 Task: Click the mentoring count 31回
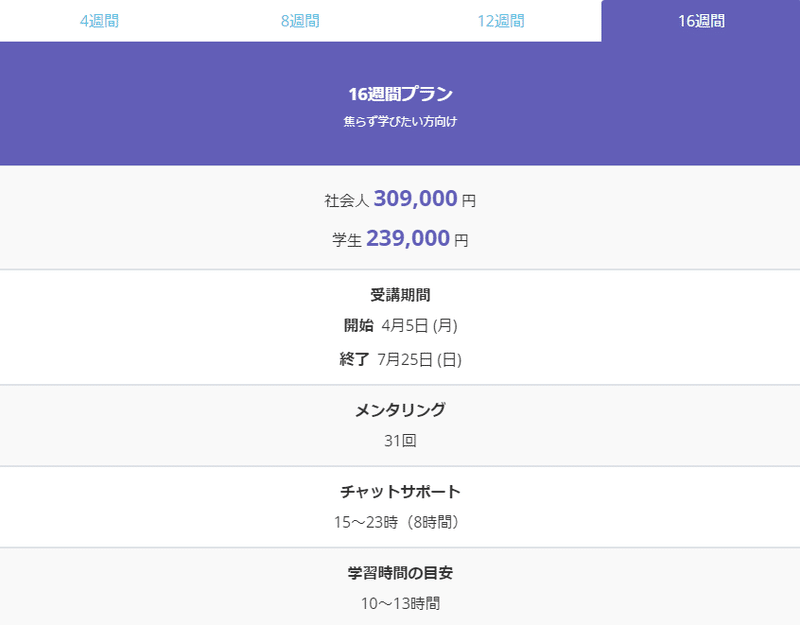click(x=401, y=441)
